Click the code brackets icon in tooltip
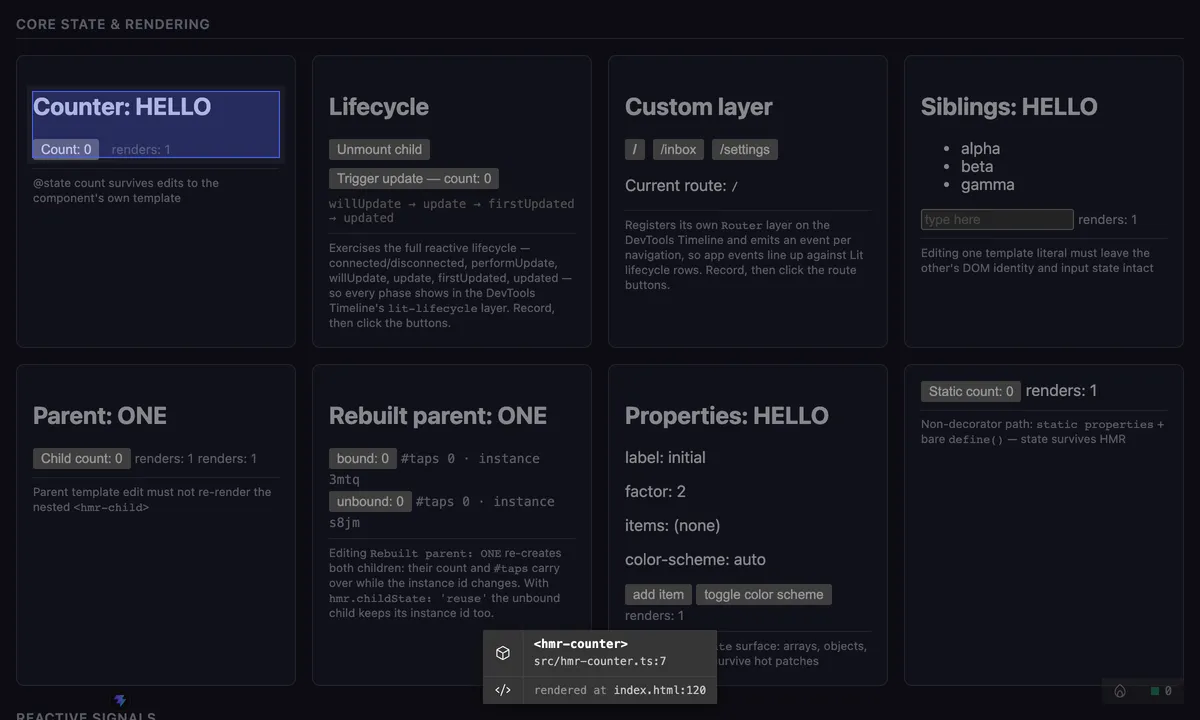Screen dimensions: 1200x720 [503, 690]
